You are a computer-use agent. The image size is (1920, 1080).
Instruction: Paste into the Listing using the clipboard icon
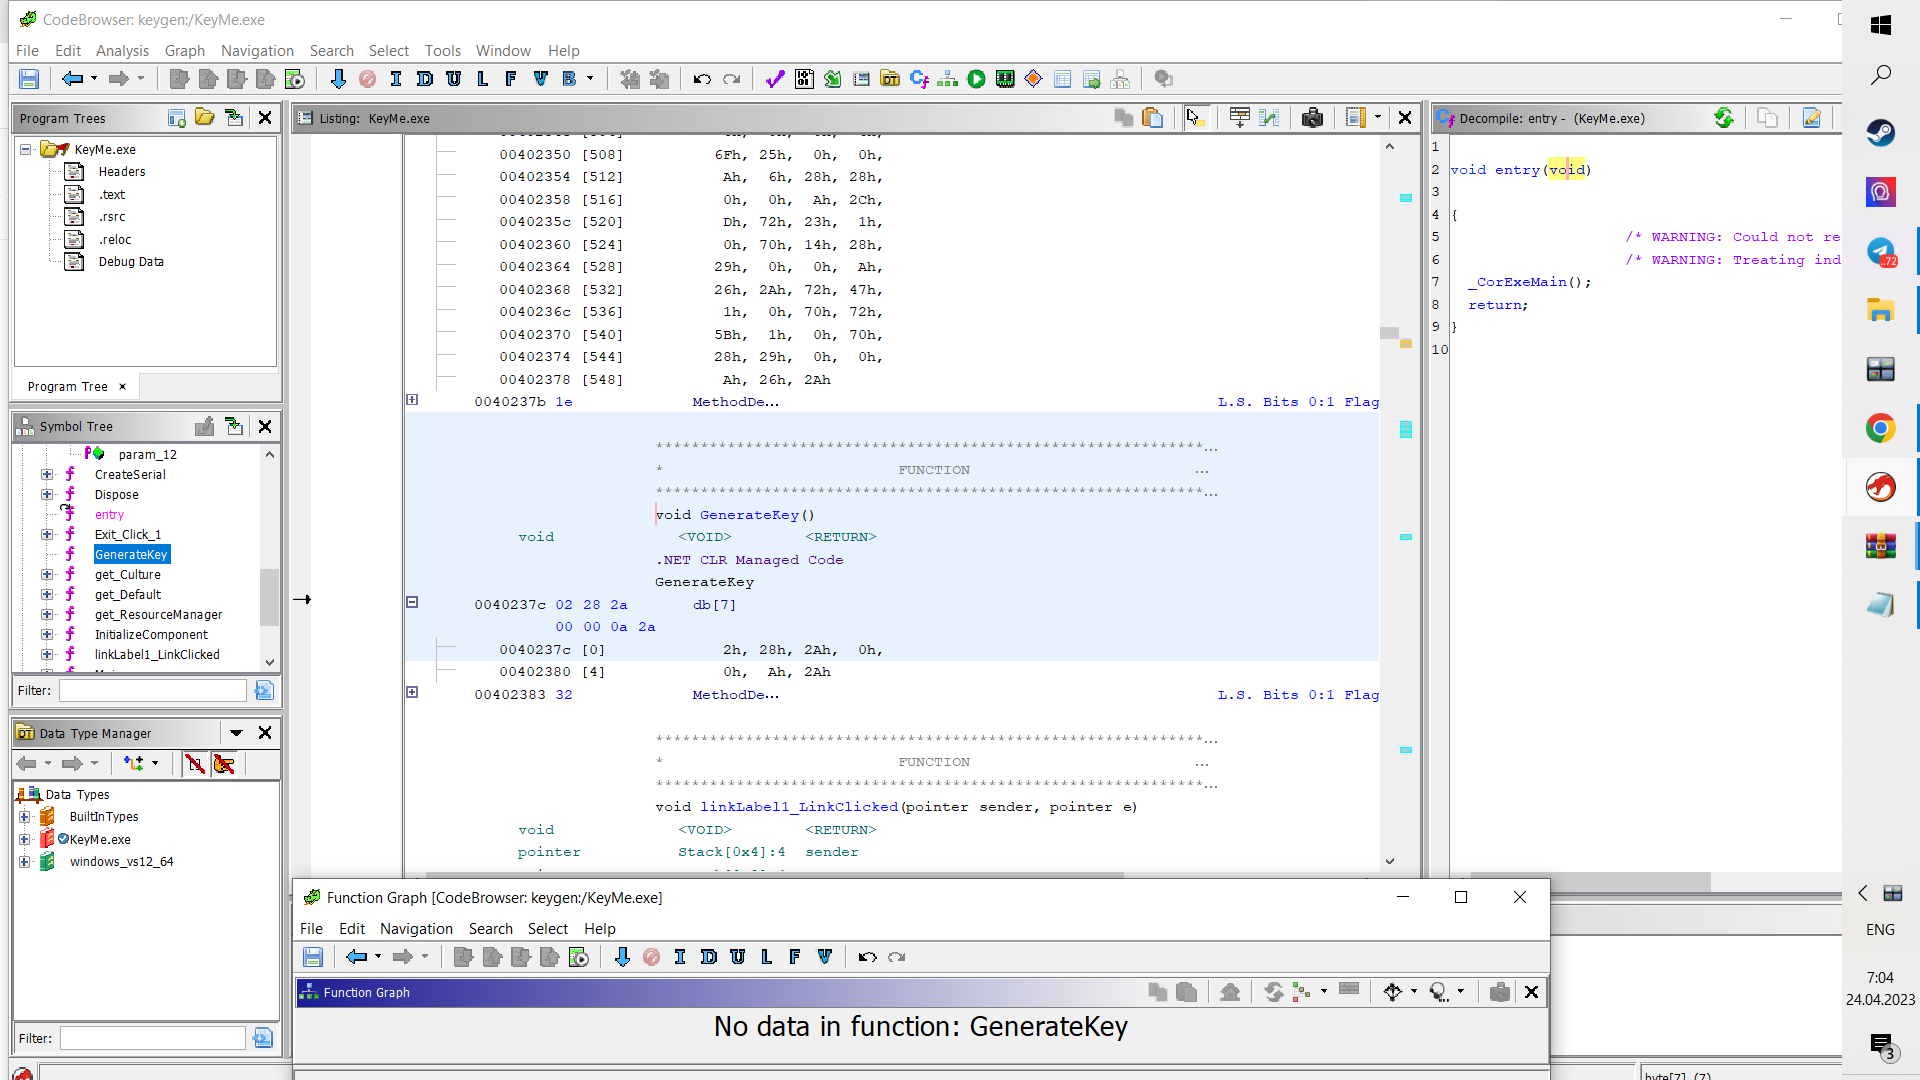pyautogui.click(x=1153, y=117)
